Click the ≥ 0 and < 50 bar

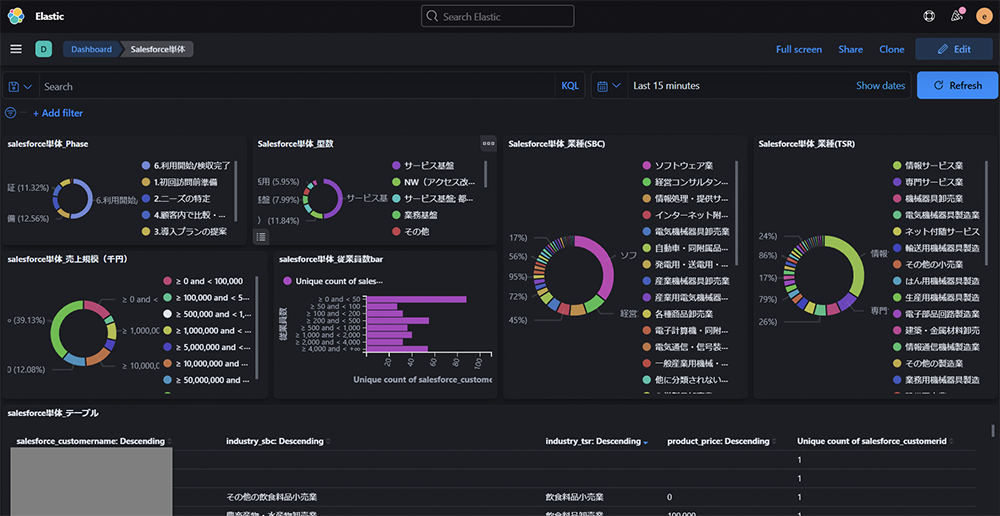click(x=416, y=299)
